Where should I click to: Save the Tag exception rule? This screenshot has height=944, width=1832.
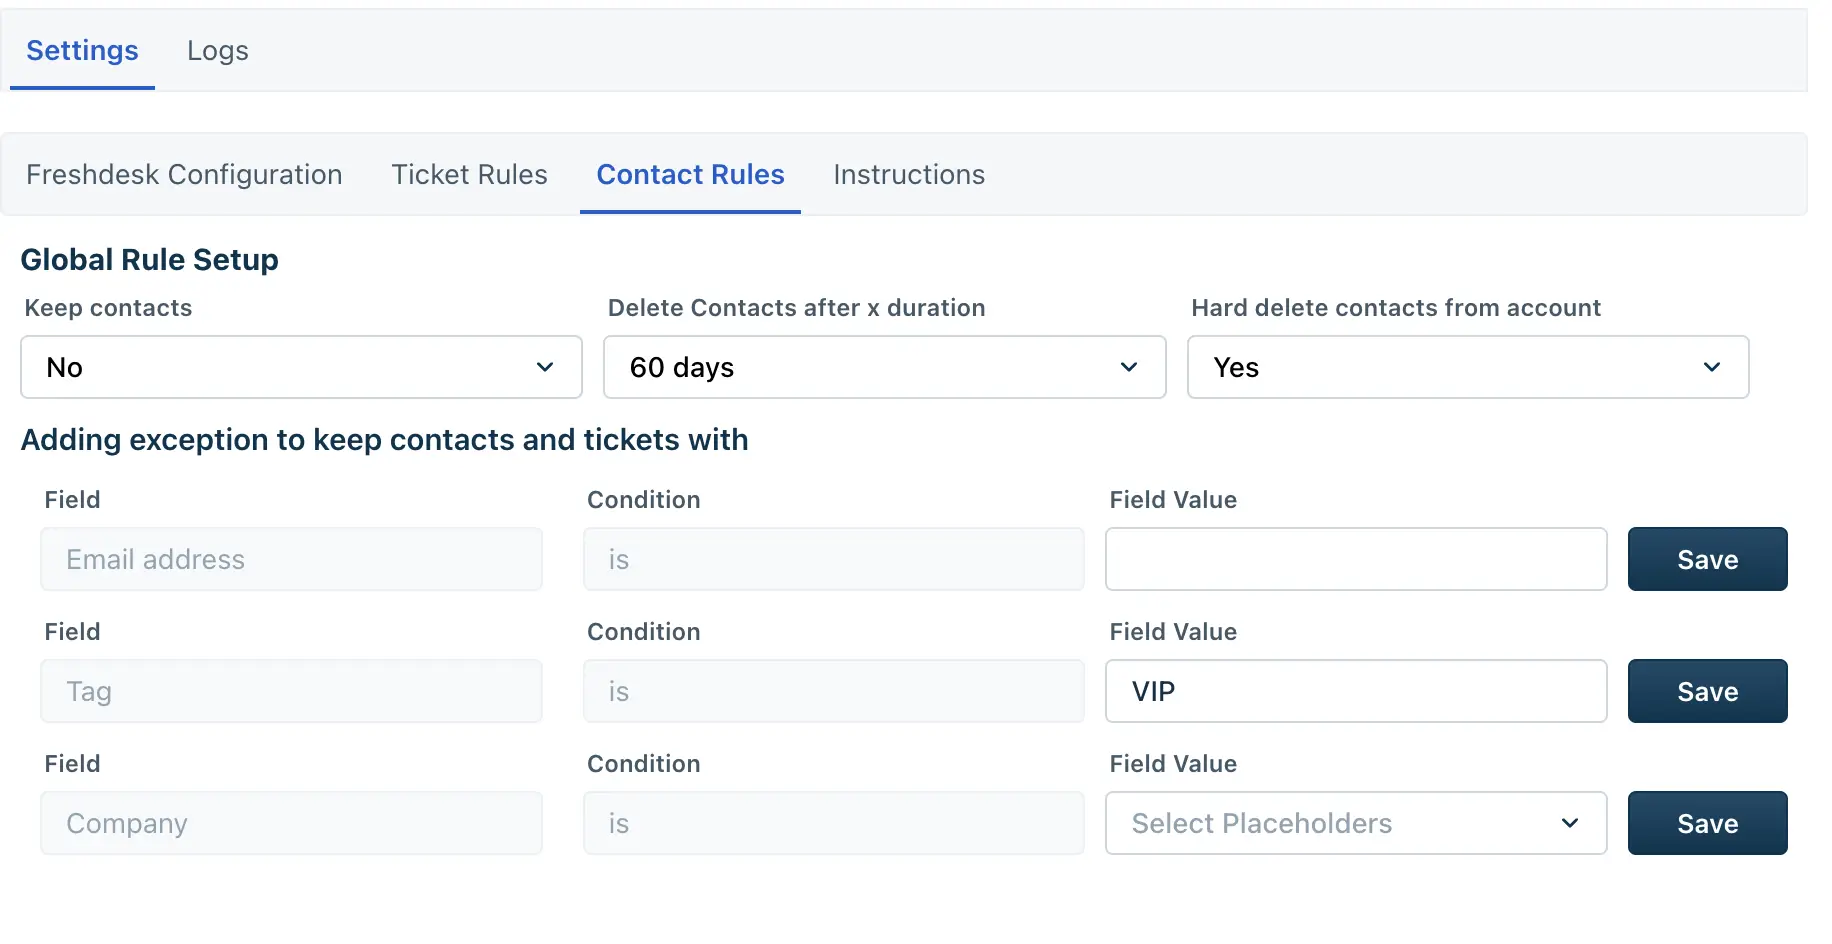click(1707, 691)
